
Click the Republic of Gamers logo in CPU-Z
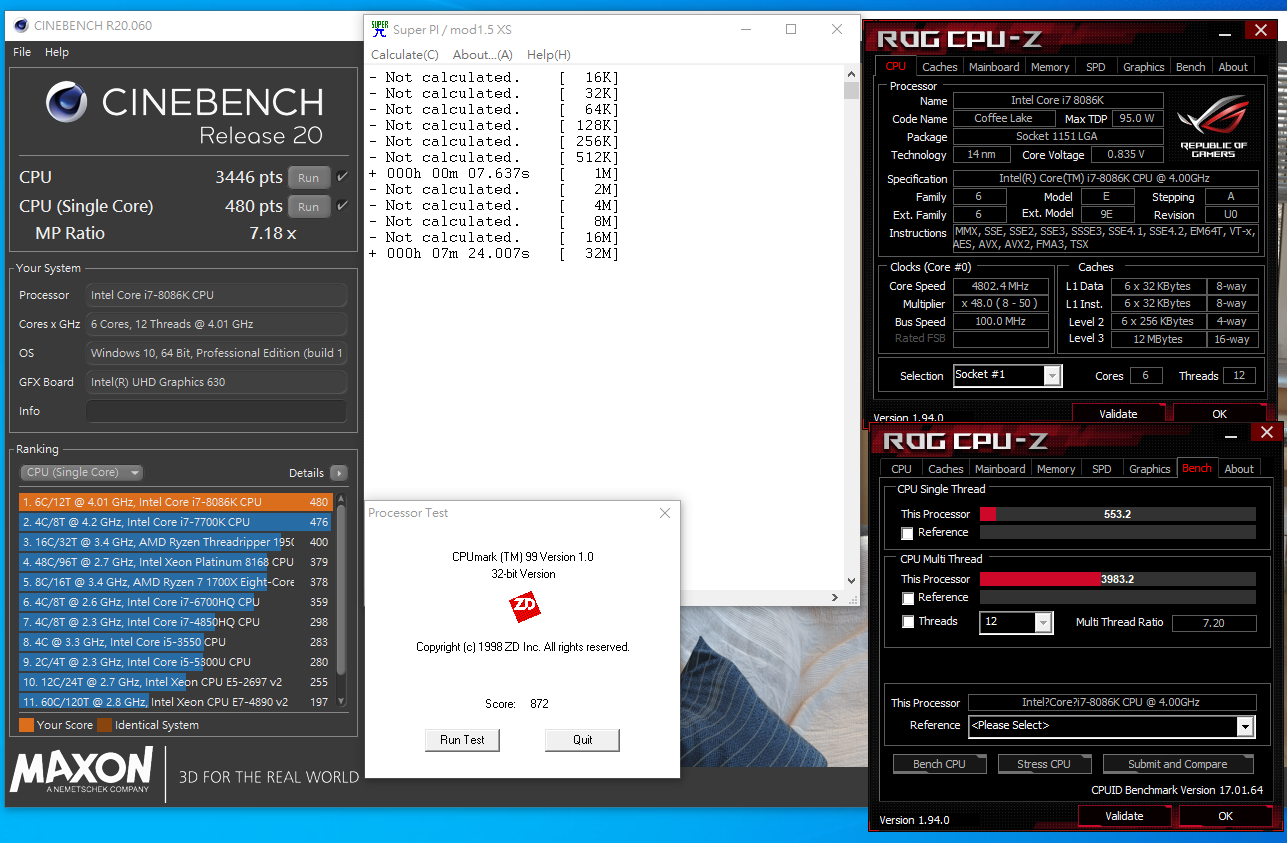(1213, 125)
